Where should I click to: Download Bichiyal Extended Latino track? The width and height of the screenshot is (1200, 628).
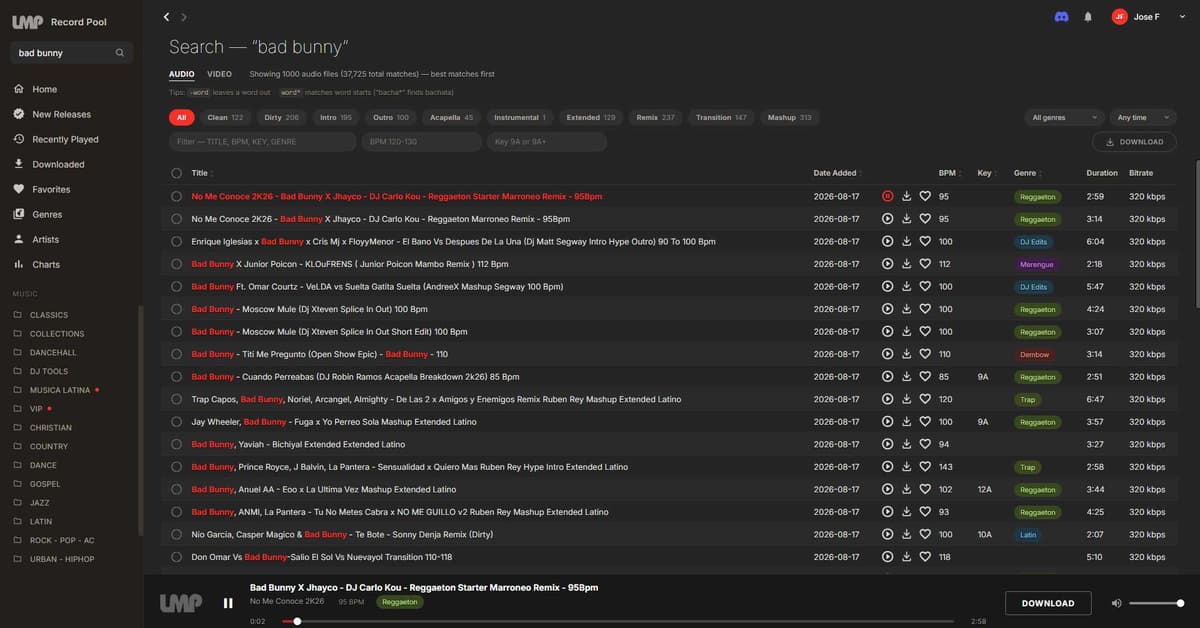point(906,444)
